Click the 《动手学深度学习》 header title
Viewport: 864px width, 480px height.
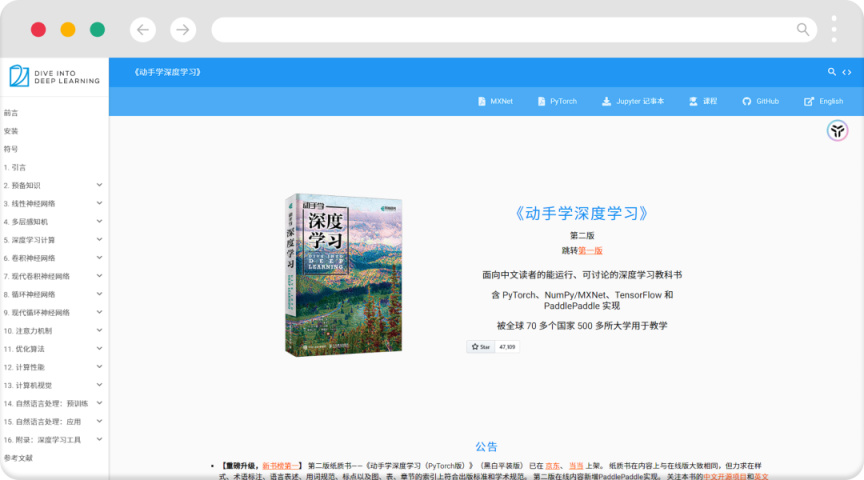(x=168, y=72)
